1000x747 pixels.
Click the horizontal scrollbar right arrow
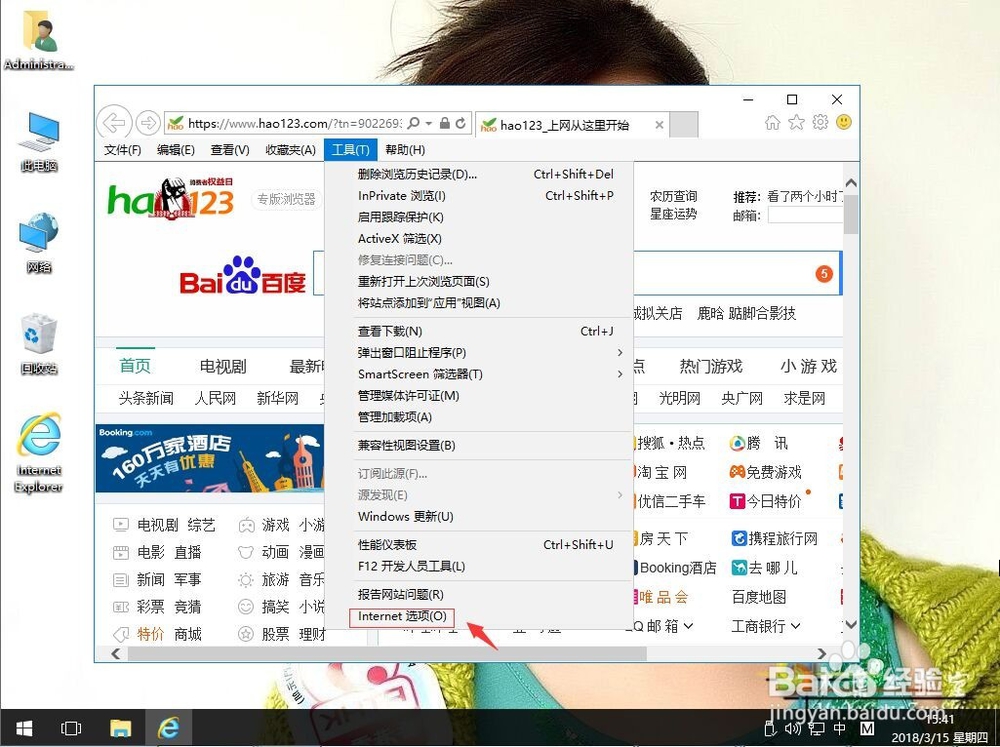coord(821,653)
